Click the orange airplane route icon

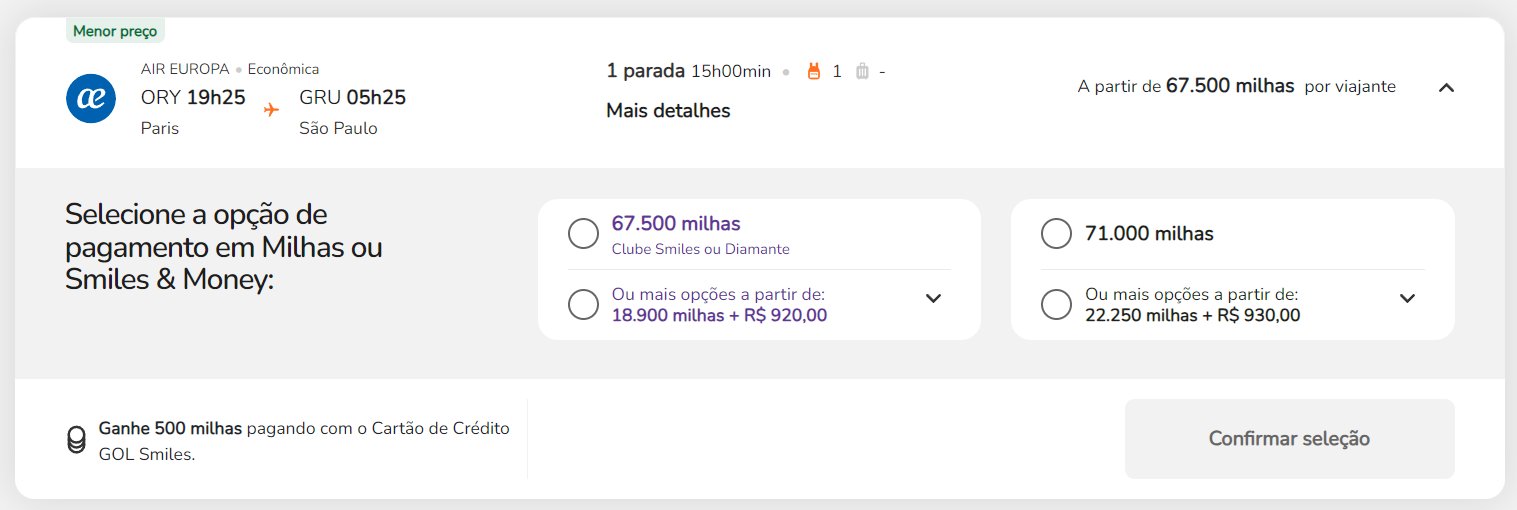[x=271, y=109]
